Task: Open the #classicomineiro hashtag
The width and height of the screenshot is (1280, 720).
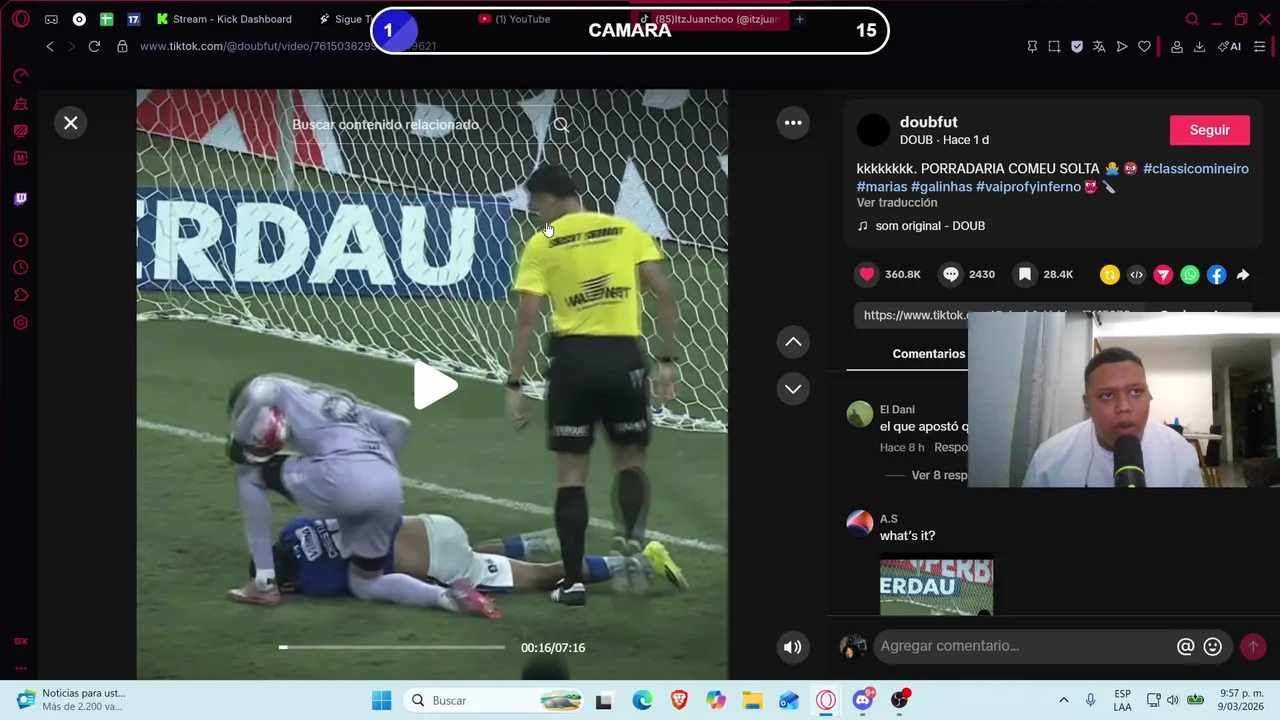Action: point(1196,168)
